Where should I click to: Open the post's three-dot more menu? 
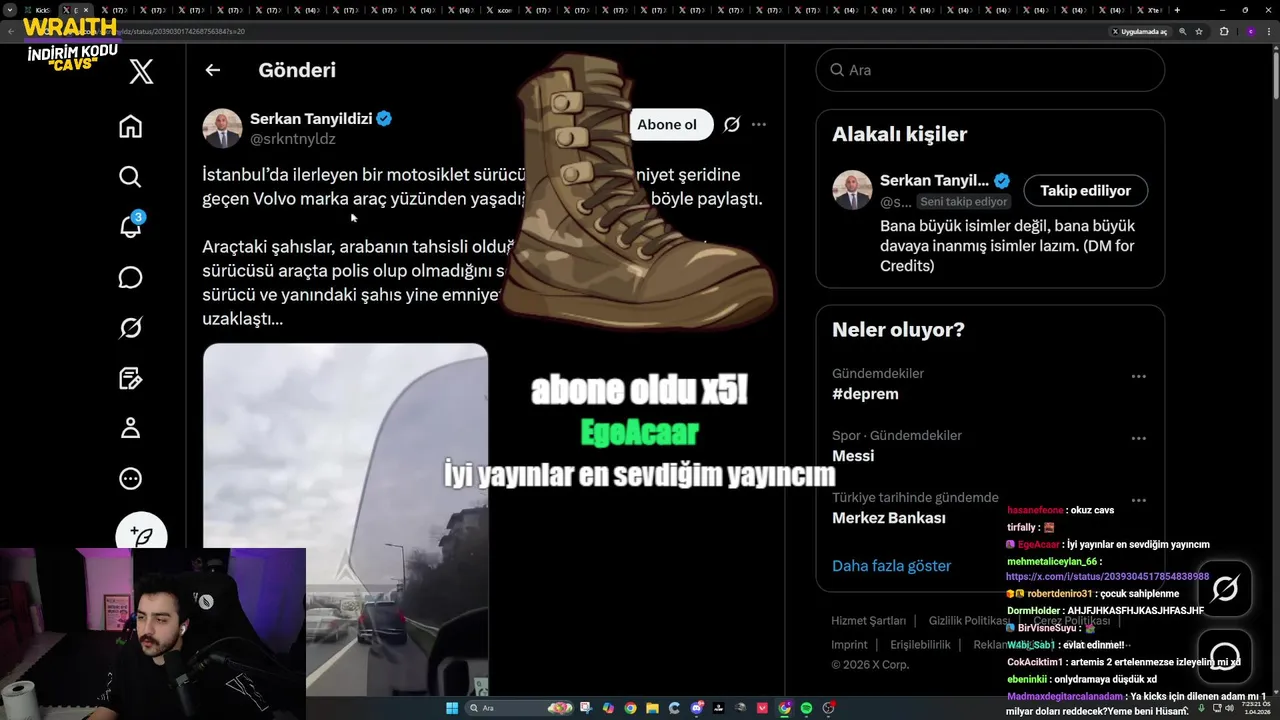pos(759,125)
